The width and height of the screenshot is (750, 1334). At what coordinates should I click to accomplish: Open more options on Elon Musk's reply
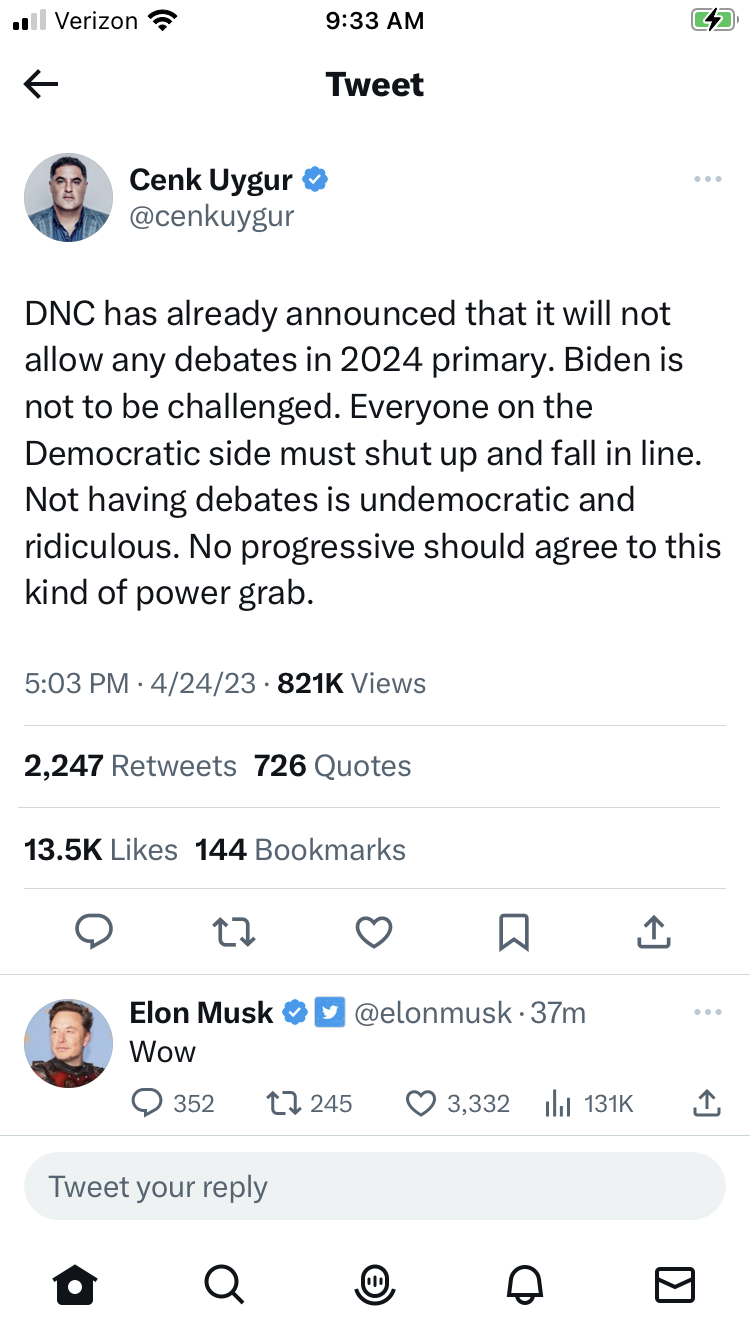pyautogui.click(x=707, y=1013)
